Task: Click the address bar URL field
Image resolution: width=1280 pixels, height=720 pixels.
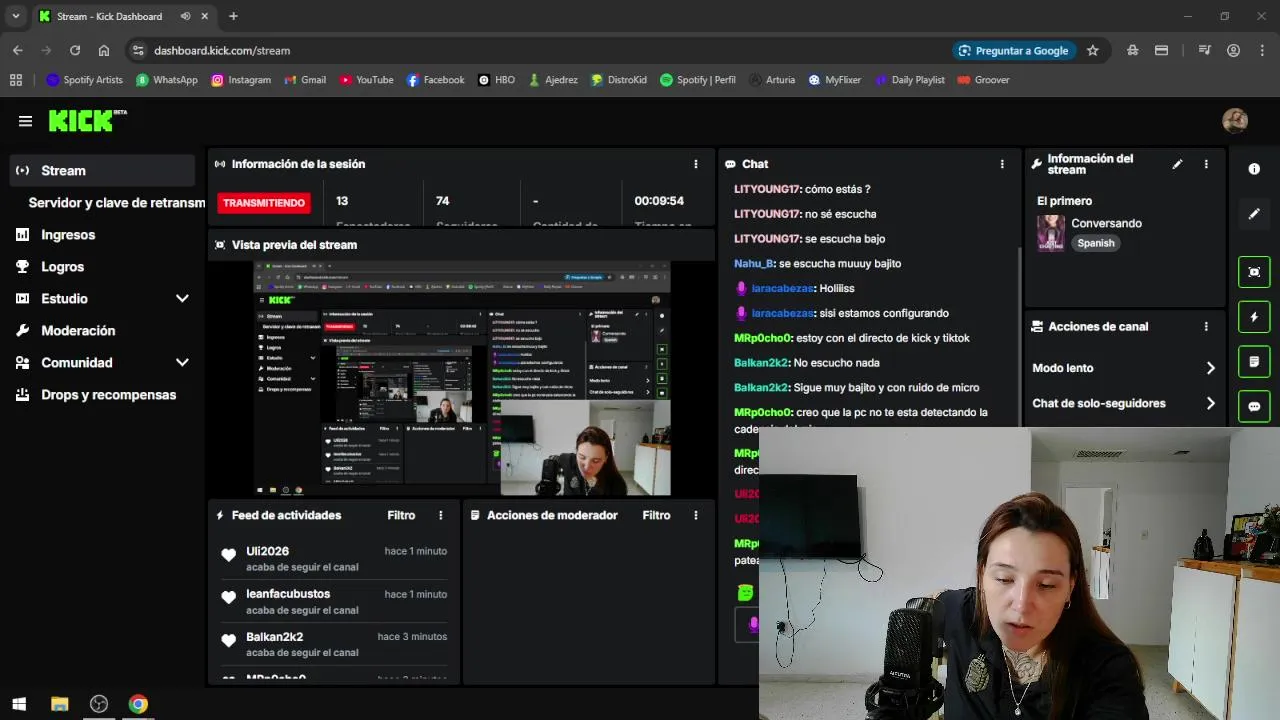Action: coord(540,50)
